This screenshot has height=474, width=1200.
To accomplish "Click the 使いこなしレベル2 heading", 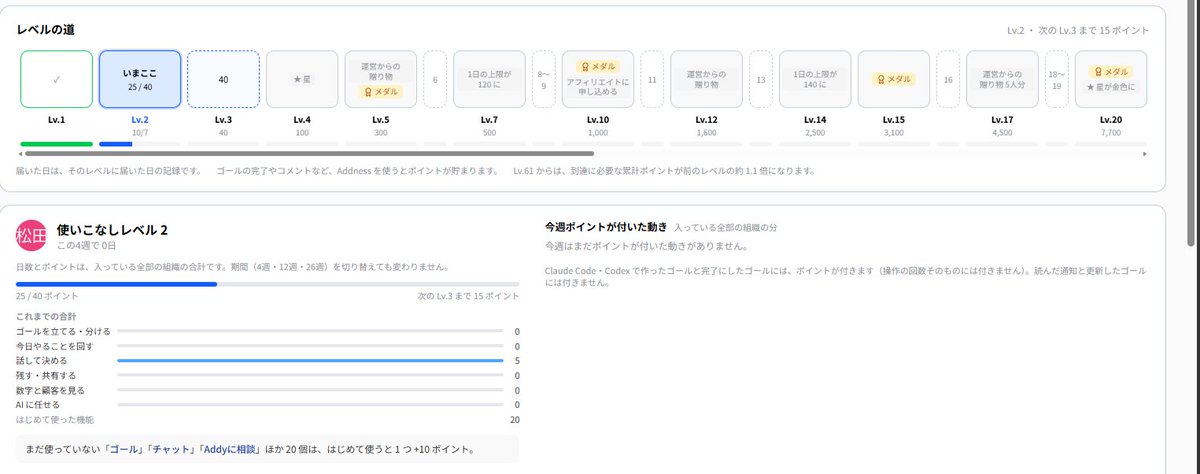I will coord(112,230).
